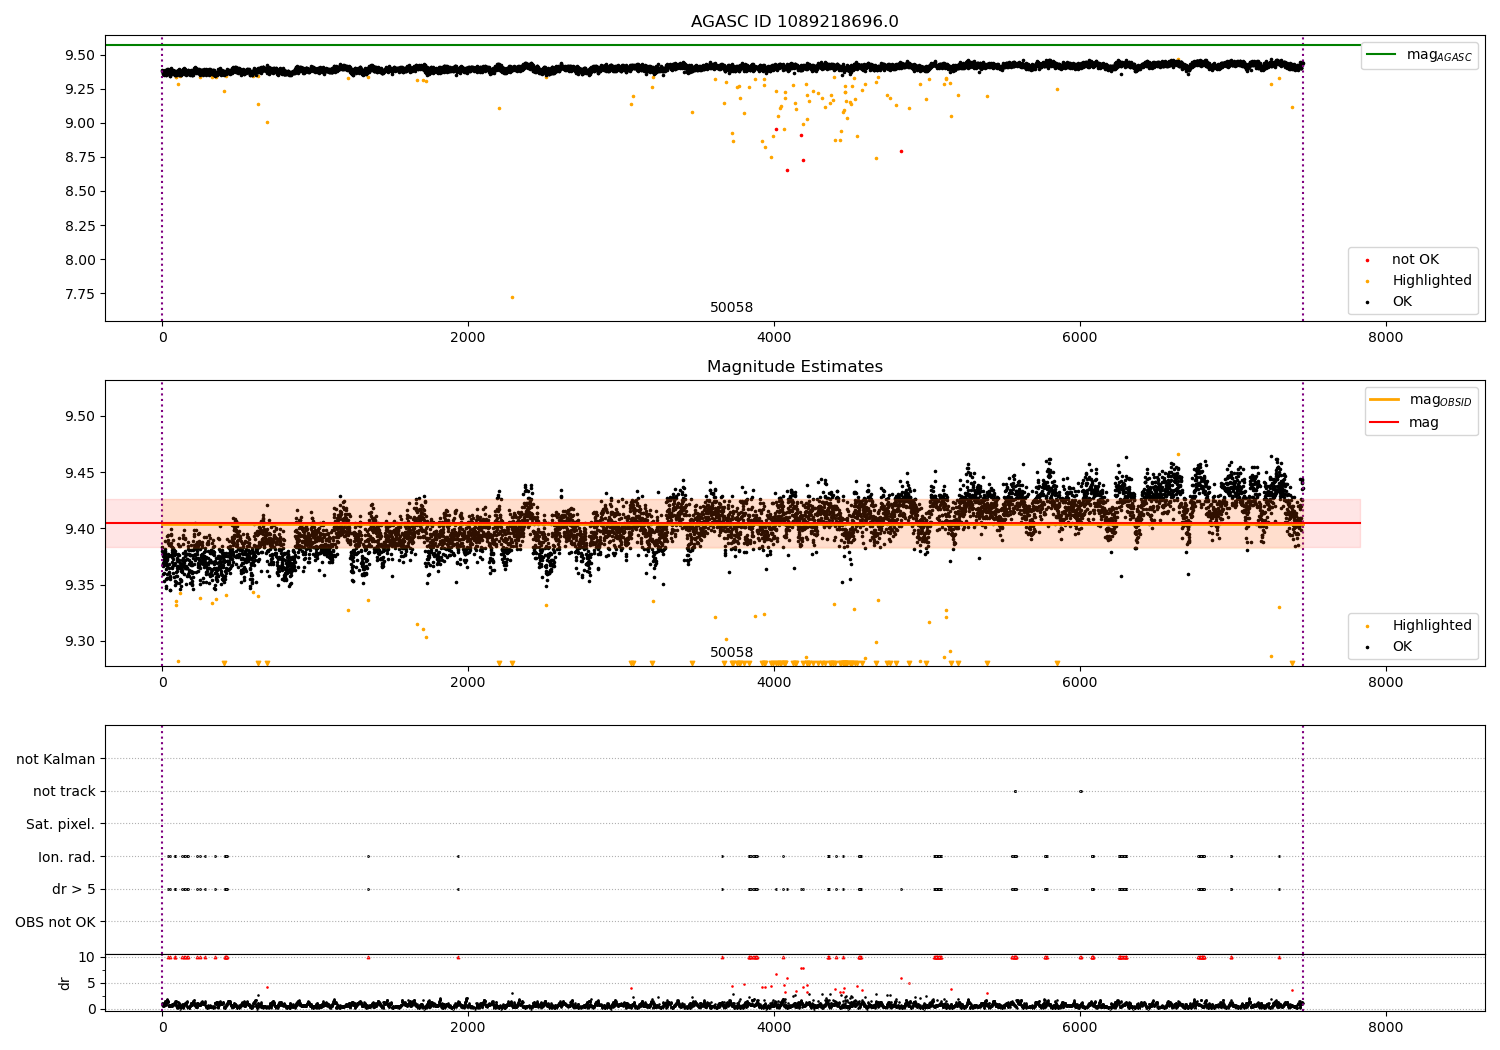This screenshot has width=1500, height=1050.
Task: Click the 'not track' row label
Action: (x=64, y=792)
